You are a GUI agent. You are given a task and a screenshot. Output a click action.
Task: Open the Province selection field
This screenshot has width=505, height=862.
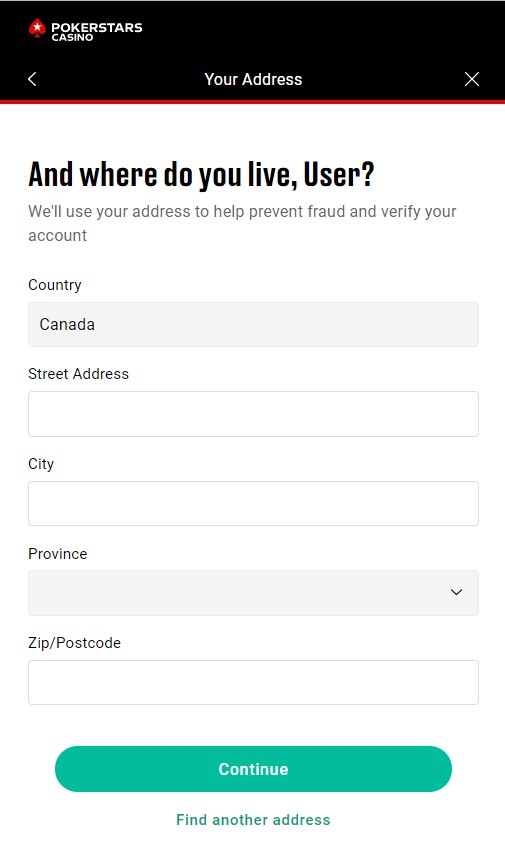click(x=253, y=593)
